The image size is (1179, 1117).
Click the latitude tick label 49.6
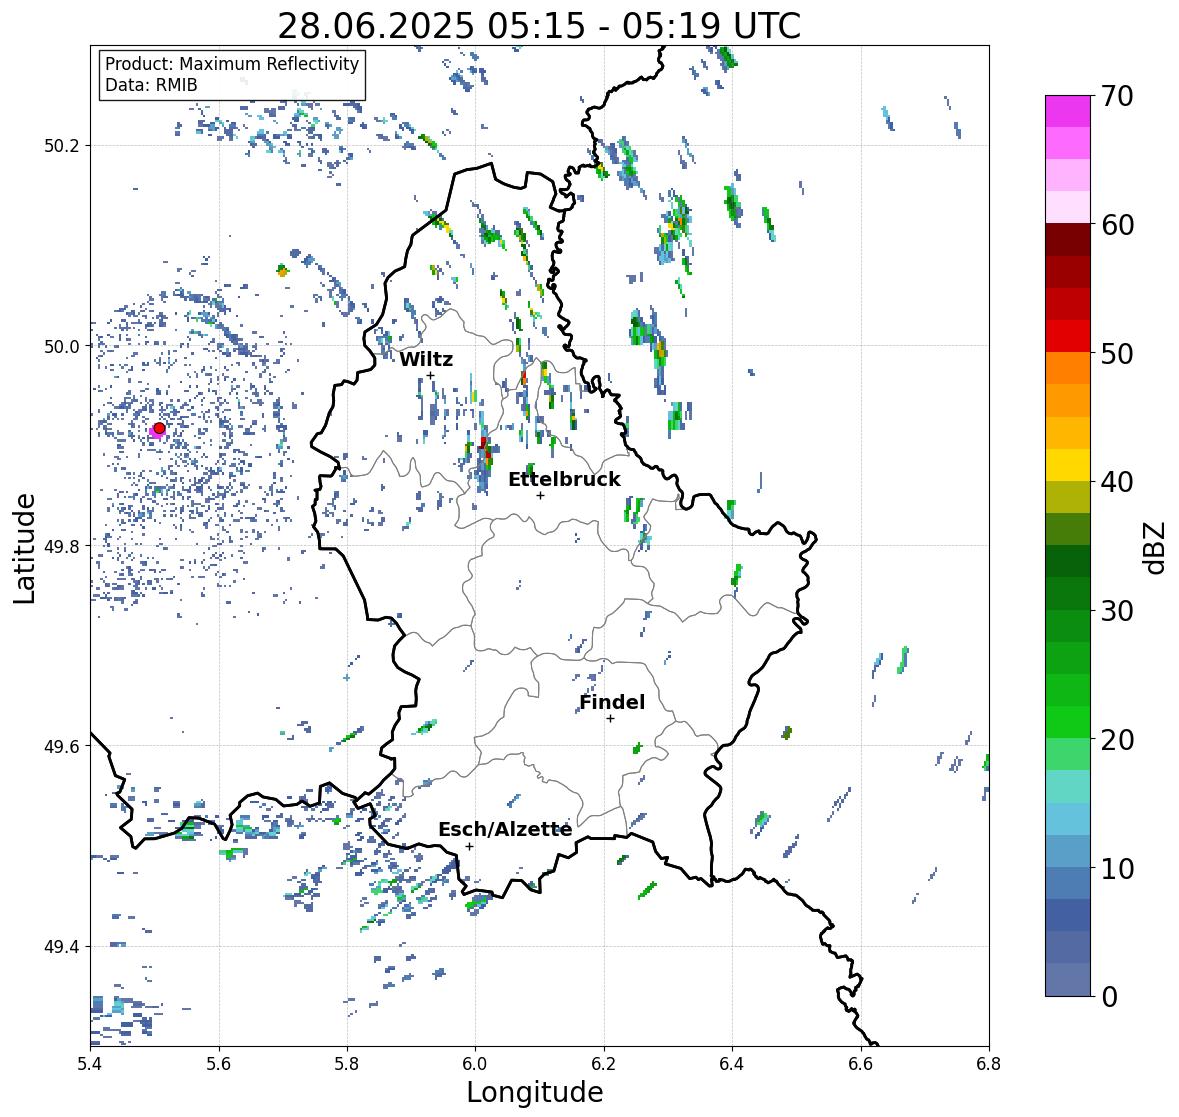[62, 746]
